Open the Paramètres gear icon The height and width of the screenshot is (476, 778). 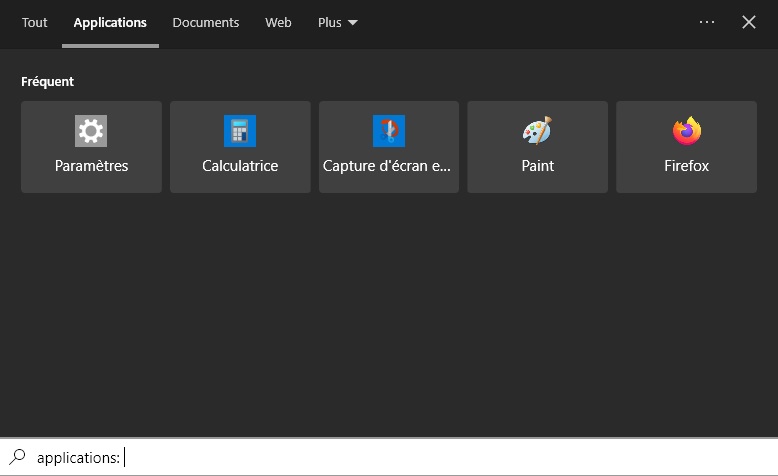[x=91, y=131]
